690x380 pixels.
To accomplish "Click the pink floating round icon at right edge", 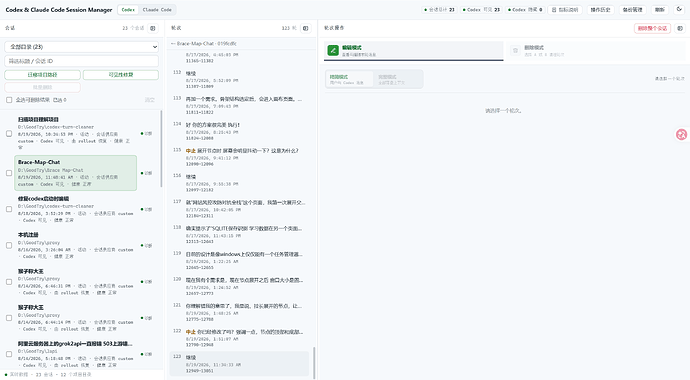I will pos(682,135).
